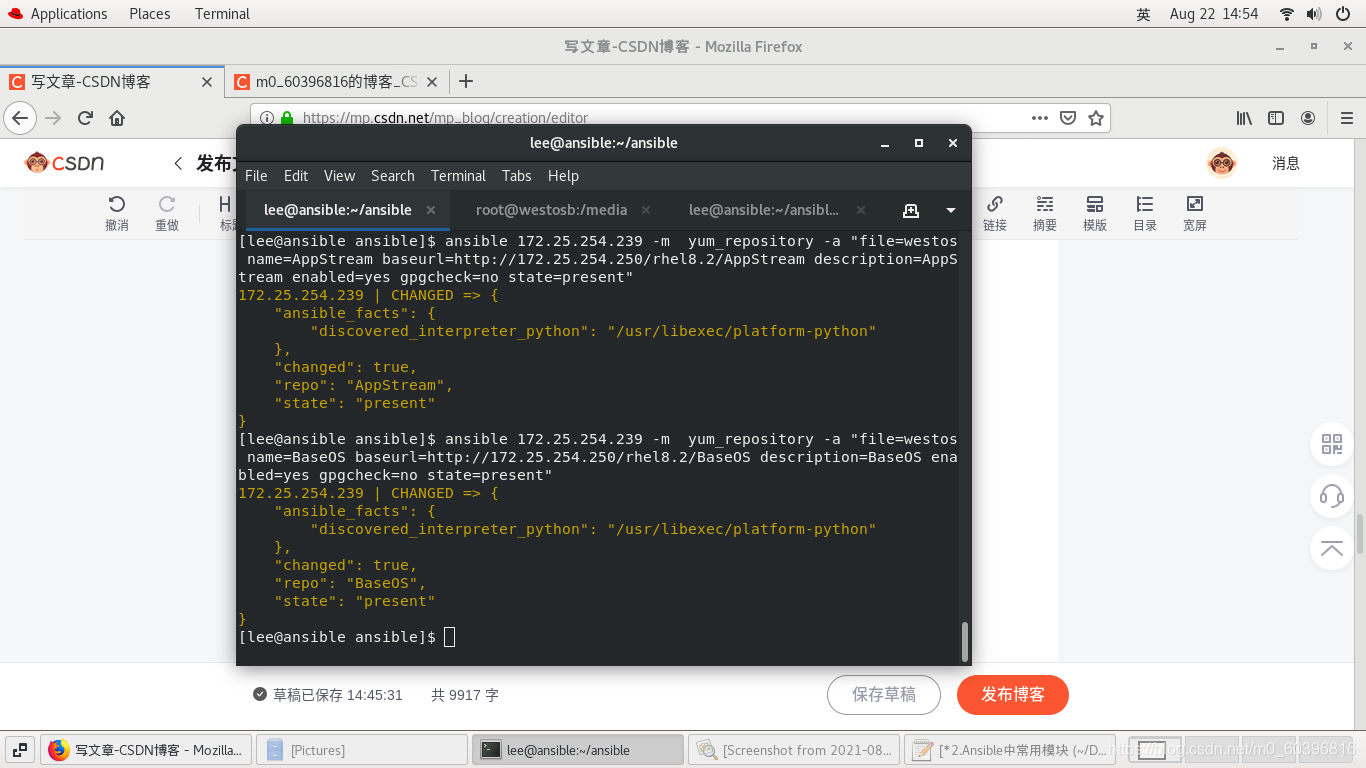Open the Aug 22 14:54 clock
The image size is (1366, 768).
point(1214,14)
